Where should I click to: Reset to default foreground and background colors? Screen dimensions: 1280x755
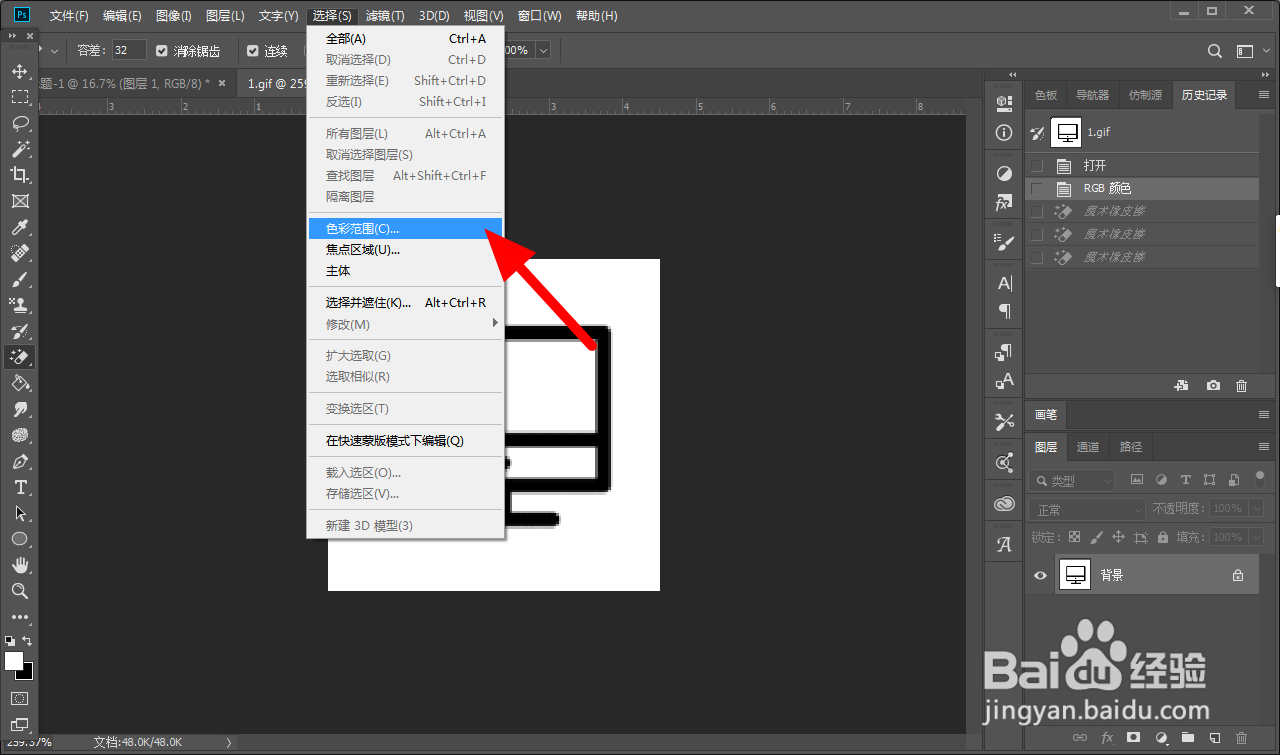coord(10,640)
